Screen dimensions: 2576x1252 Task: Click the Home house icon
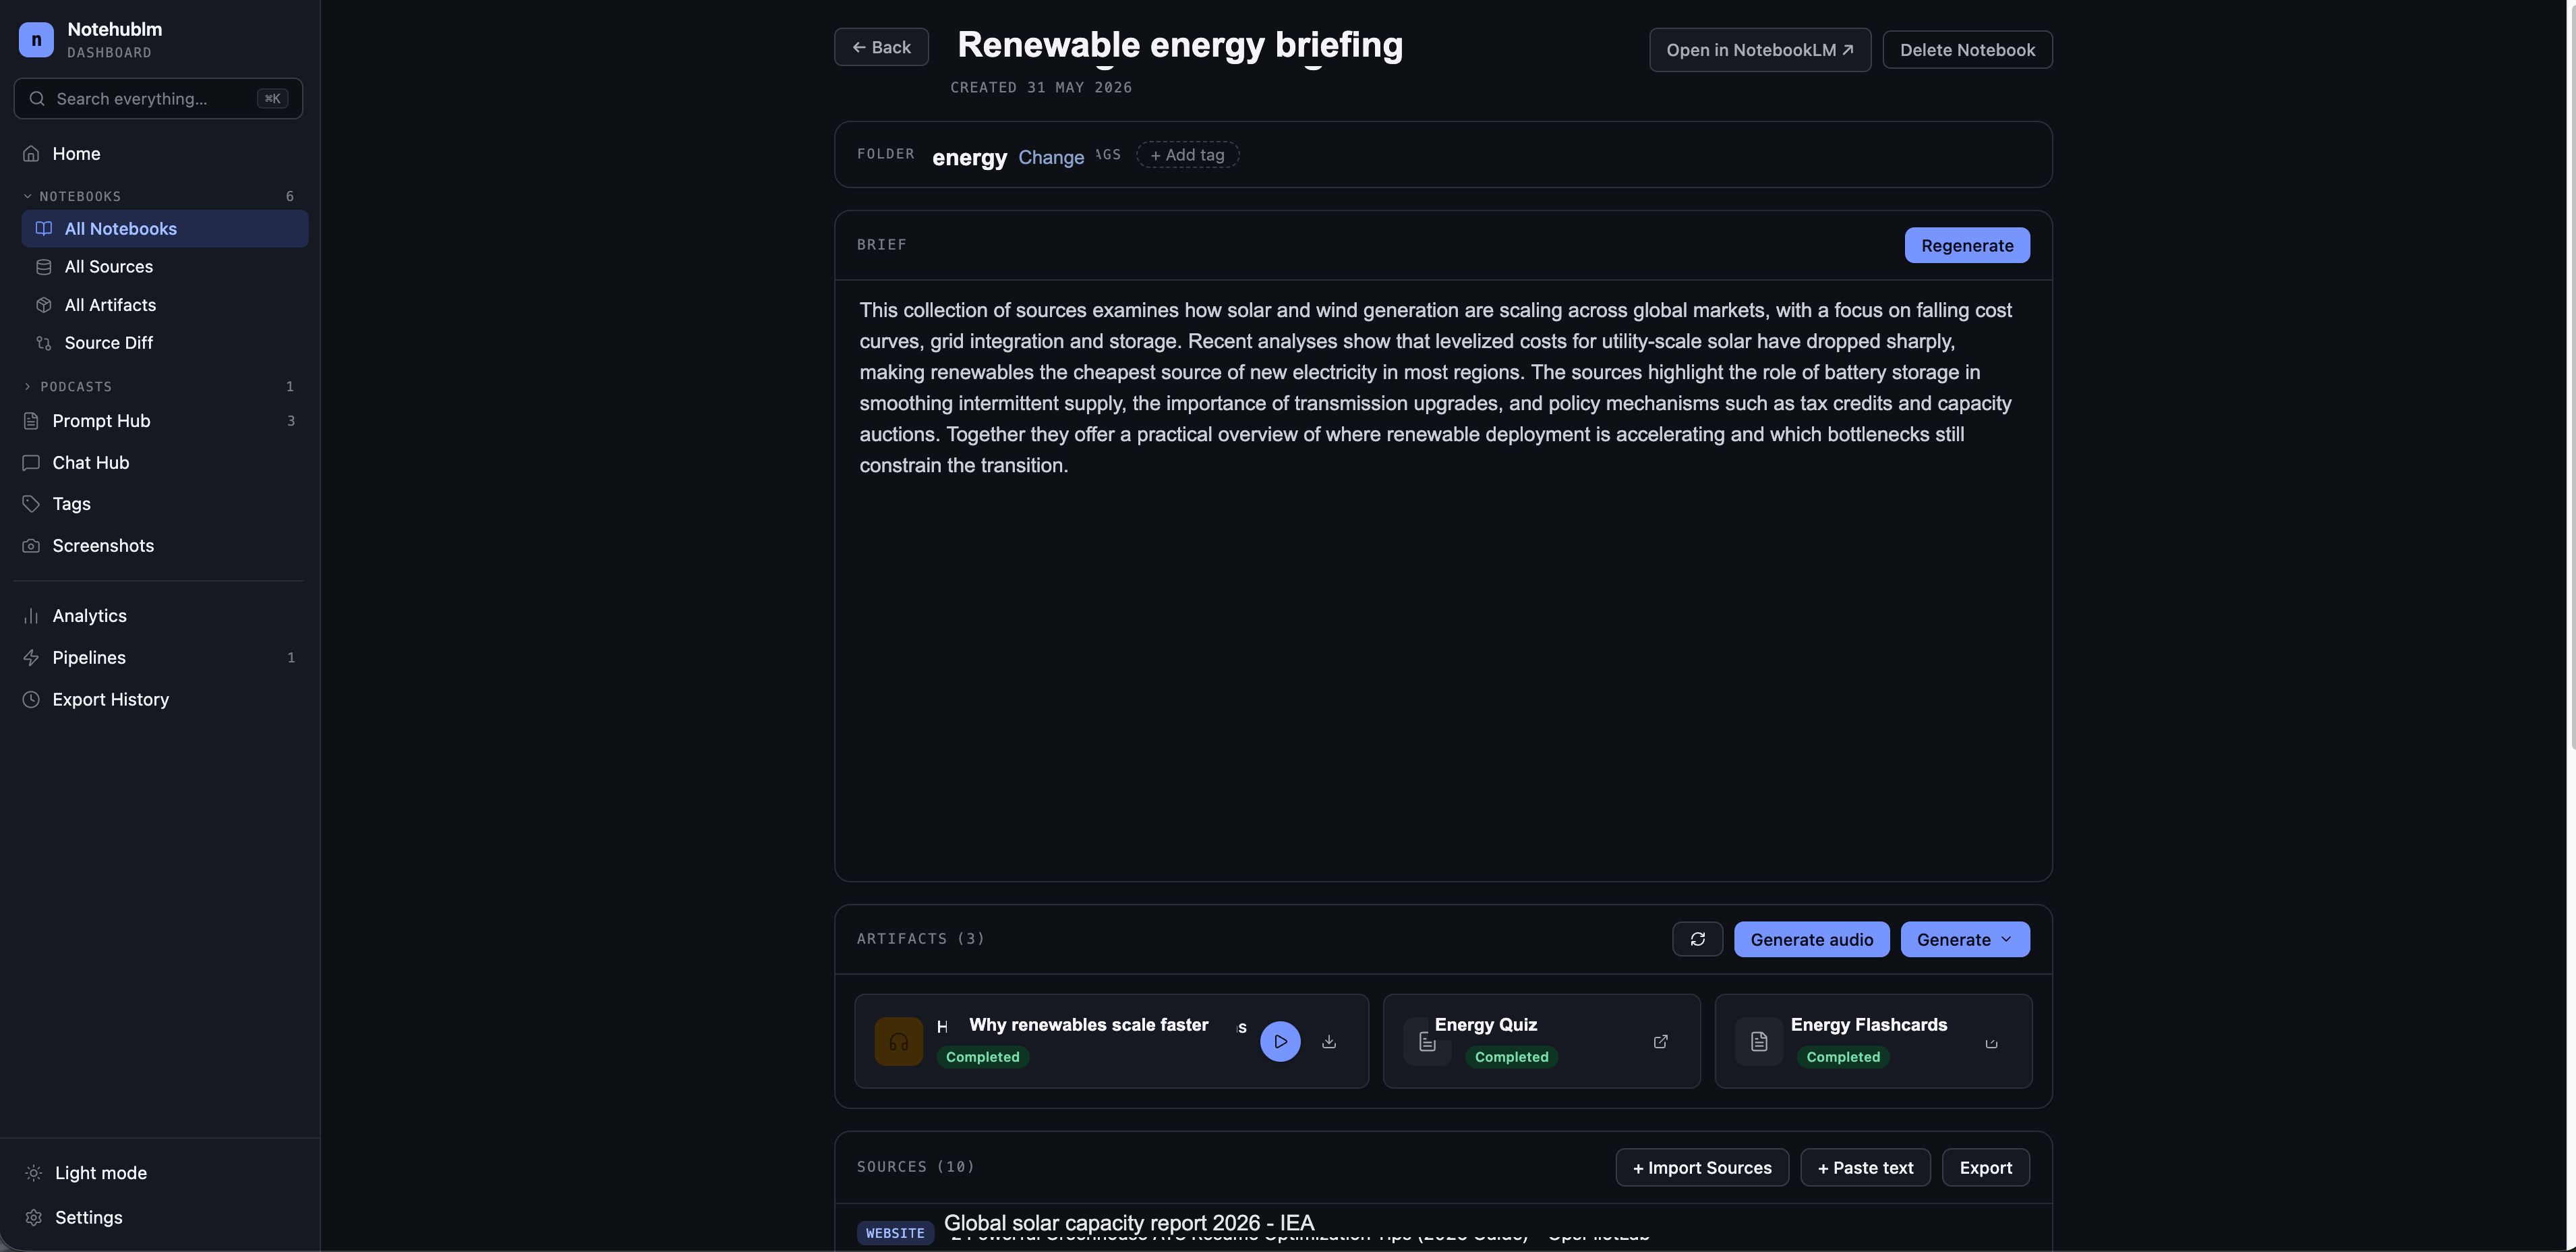31,153
